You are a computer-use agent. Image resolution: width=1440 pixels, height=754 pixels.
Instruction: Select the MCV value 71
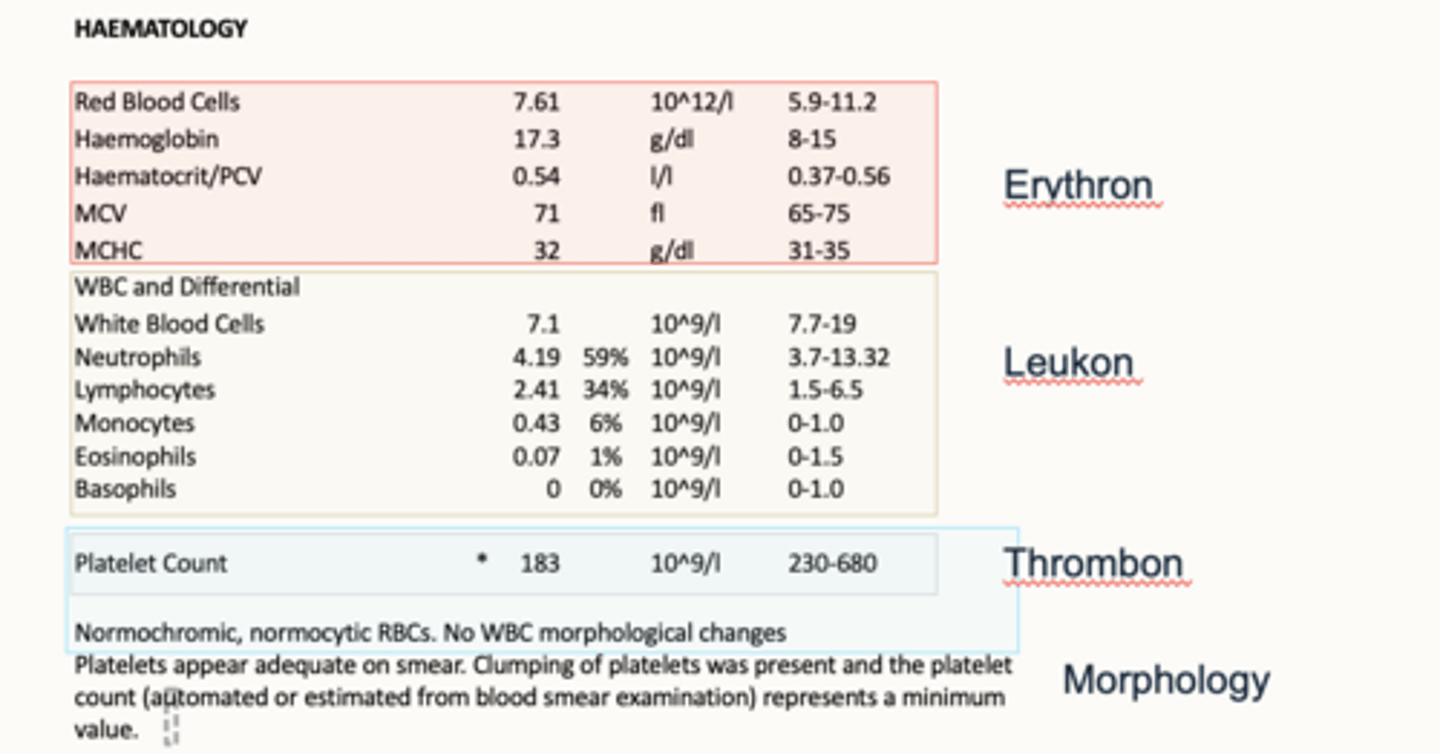546,213
